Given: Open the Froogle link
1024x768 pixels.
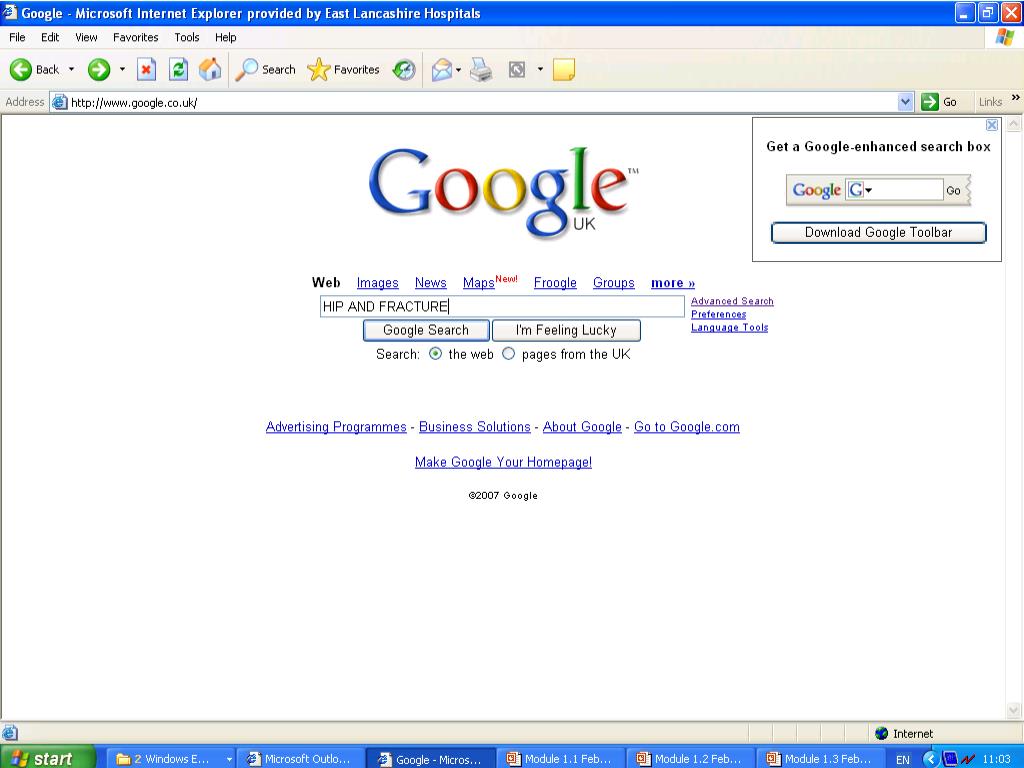Looking at the screenshot, I should (x=555, y=283).
